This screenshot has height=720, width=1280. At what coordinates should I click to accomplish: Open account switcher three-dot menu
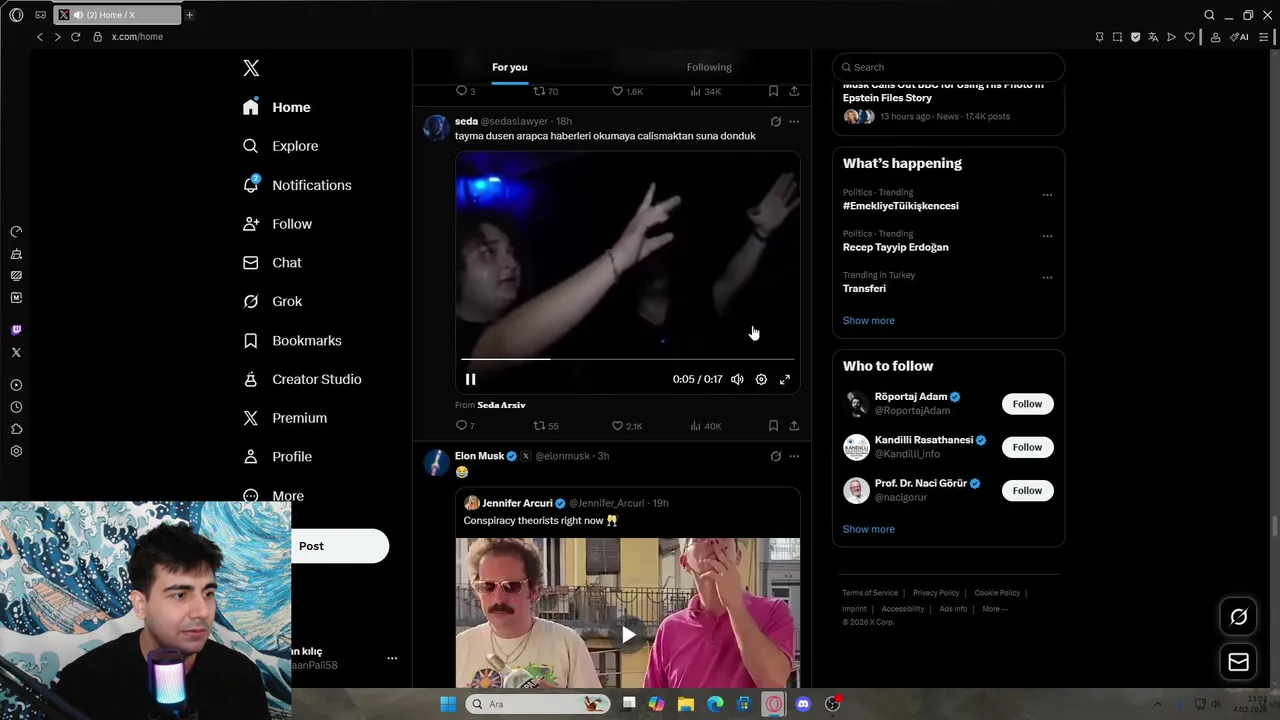(392, 658)
